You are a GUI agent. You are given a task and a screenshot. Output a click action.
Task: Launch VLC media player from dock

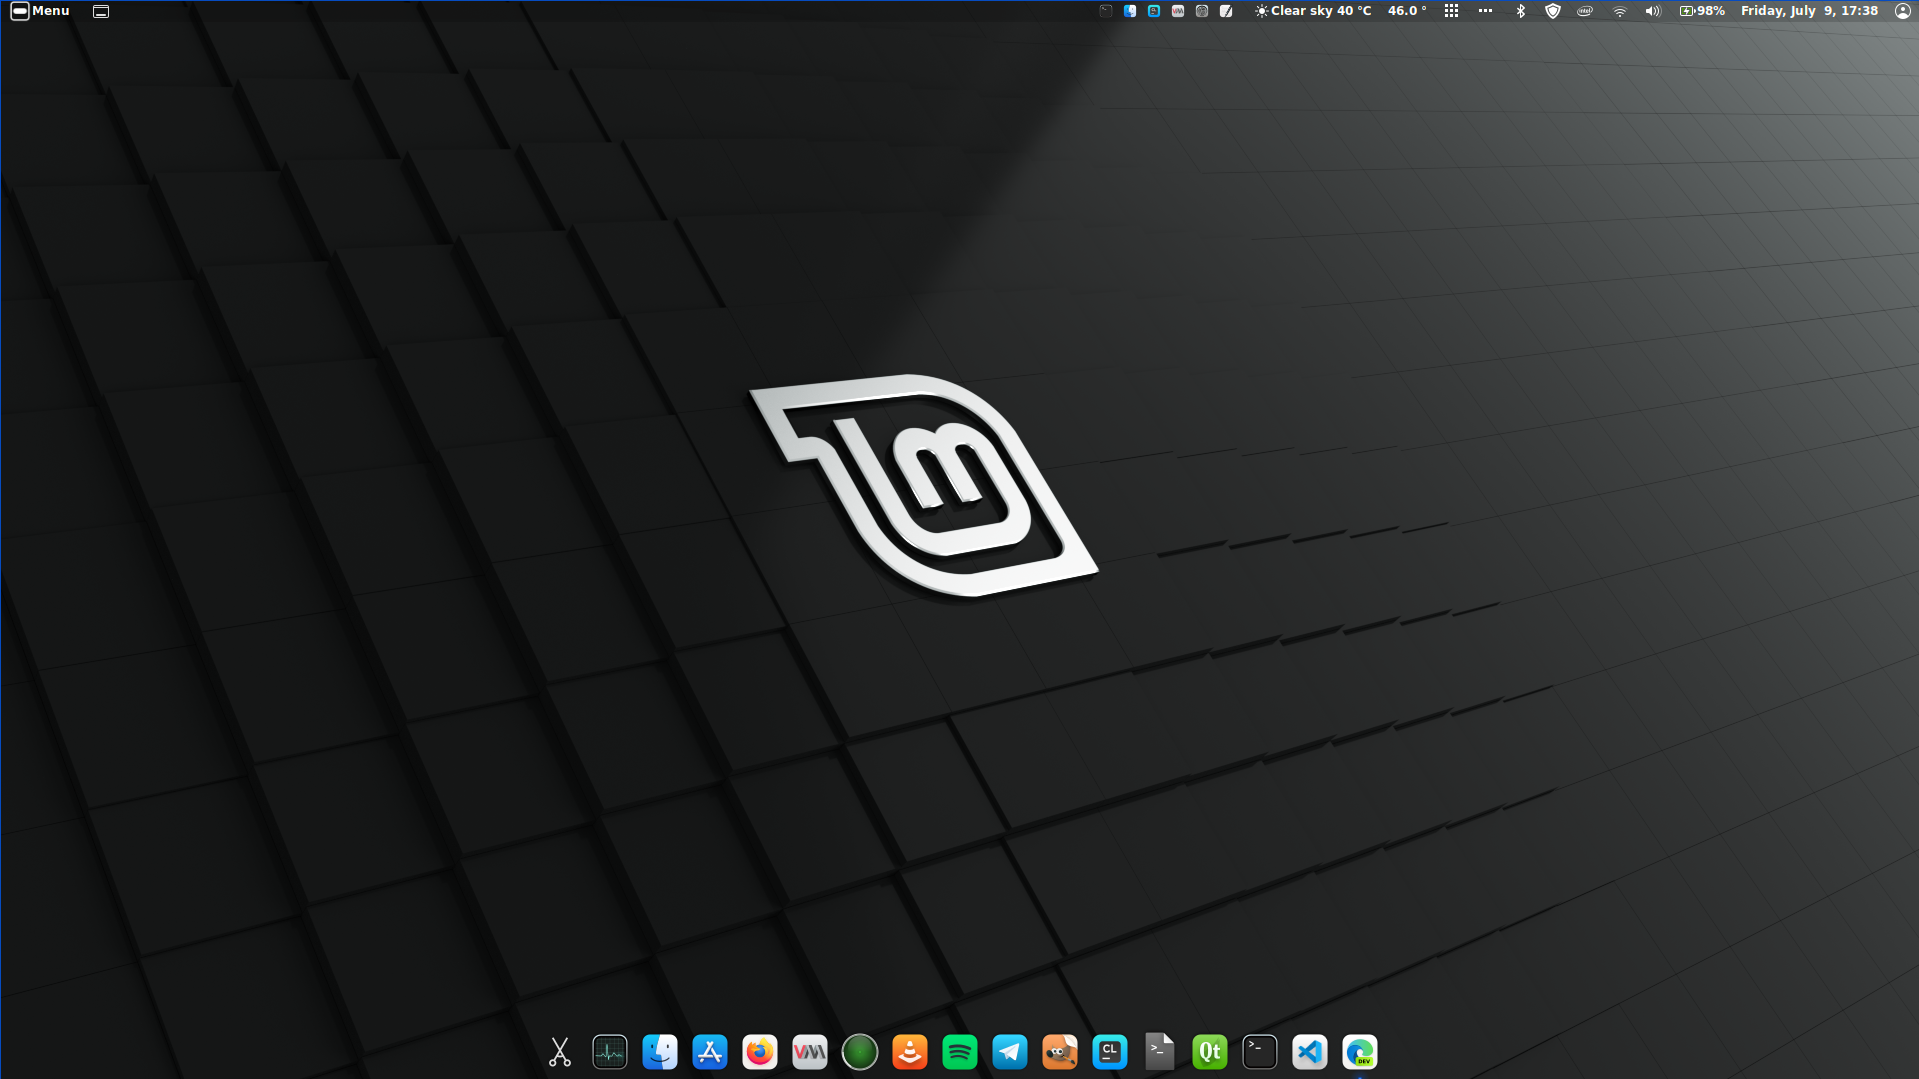910,1052
